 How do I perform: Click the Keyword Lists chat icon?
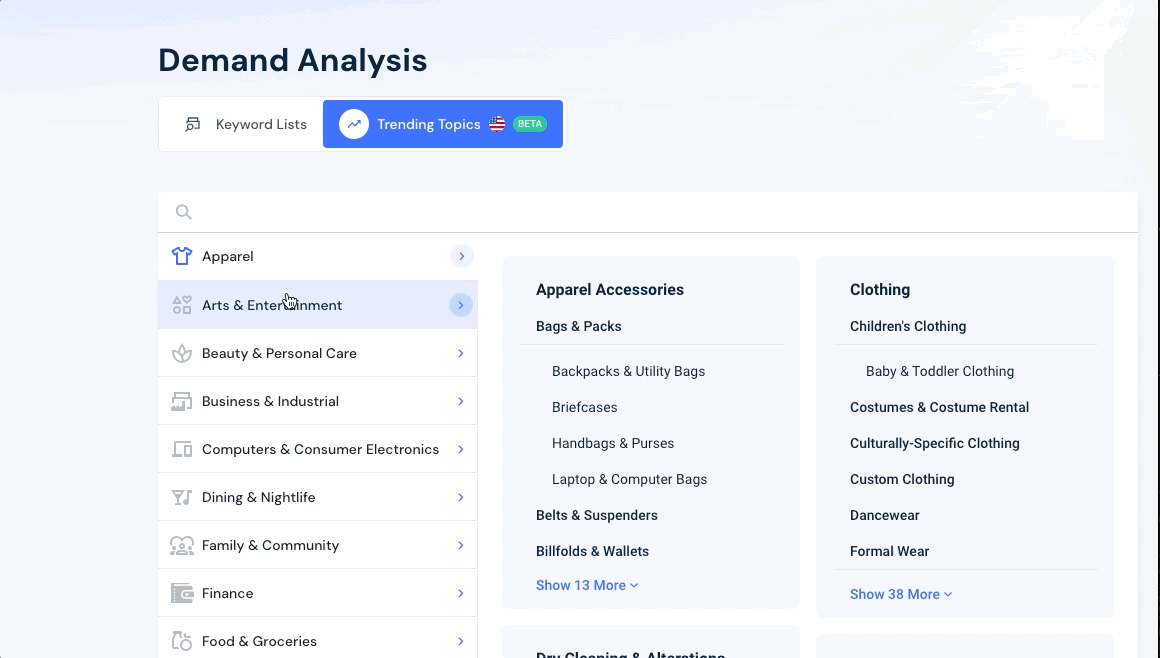tap(192, 124)
